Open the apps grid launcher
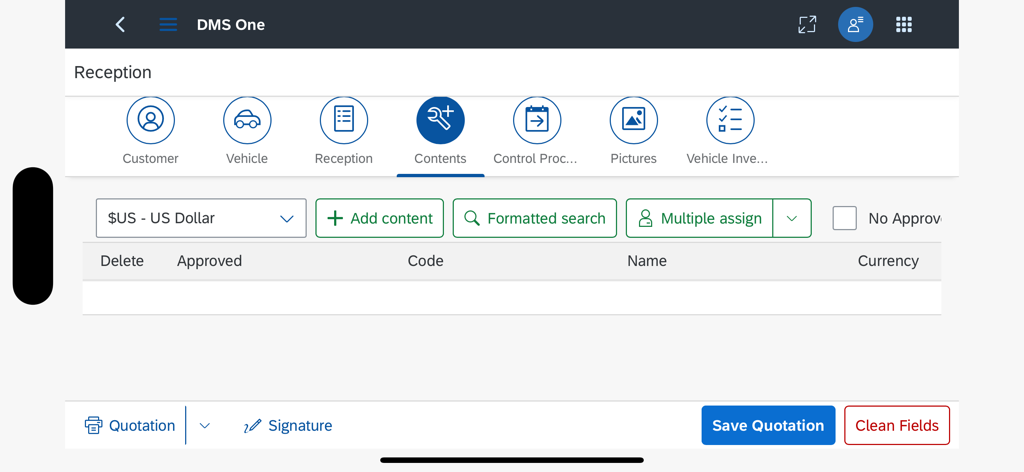Viewport: 1024px width, 472px height. [x=904, y=25]
